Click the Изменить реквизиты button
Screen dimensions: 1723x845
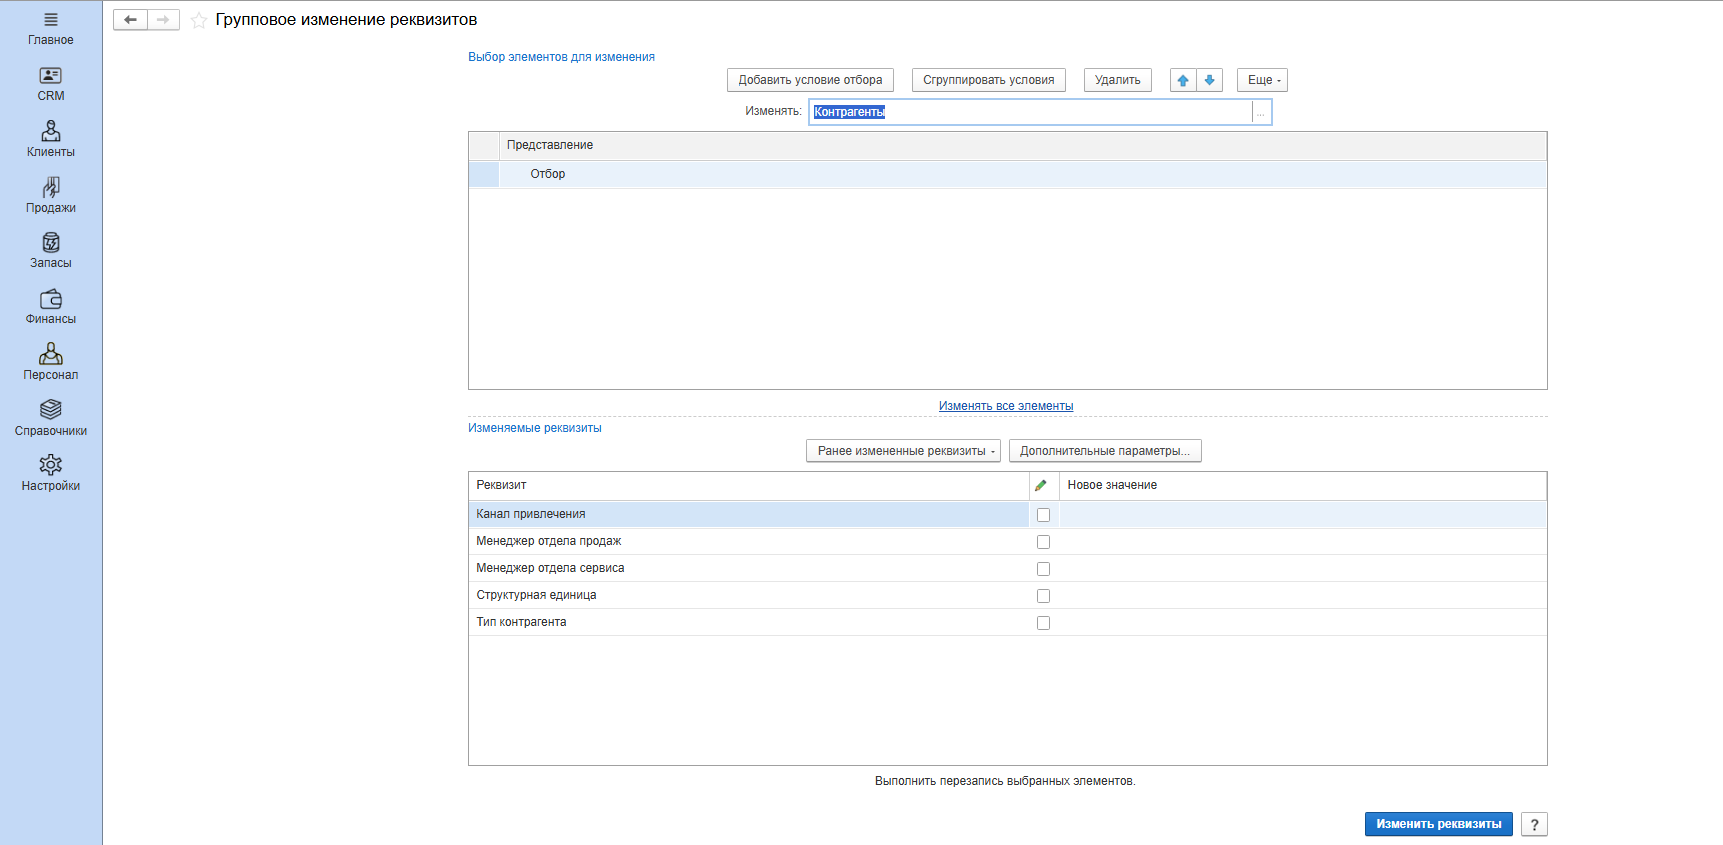[1438, 824]
